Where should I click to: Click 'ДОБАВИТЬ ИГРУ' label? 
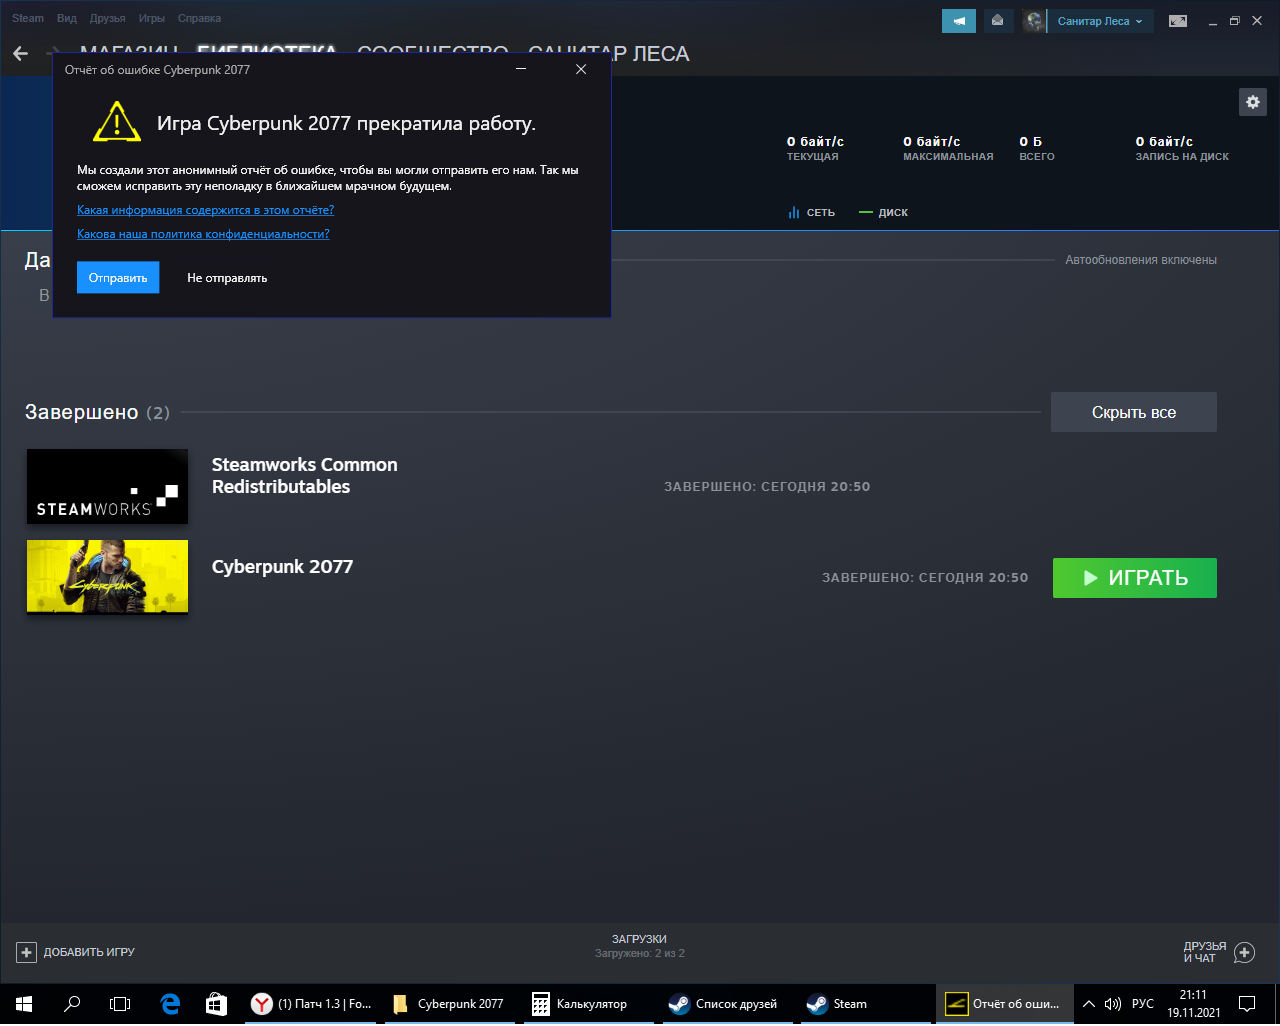point(89,952)
